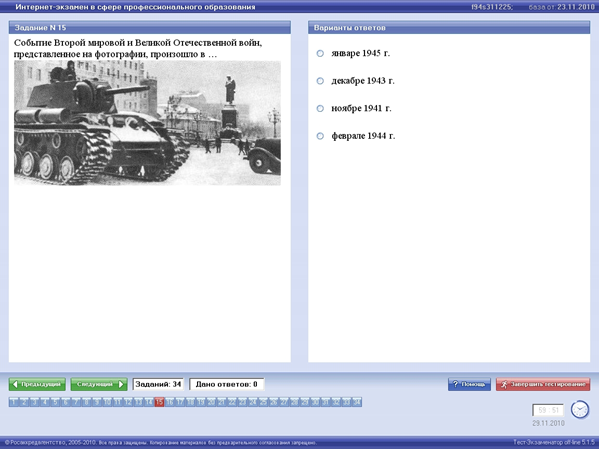The height and width of the screenshot is (450, 600).
Task: Click the "Варианты ответов" panel header
Action: tap(449, 28)
